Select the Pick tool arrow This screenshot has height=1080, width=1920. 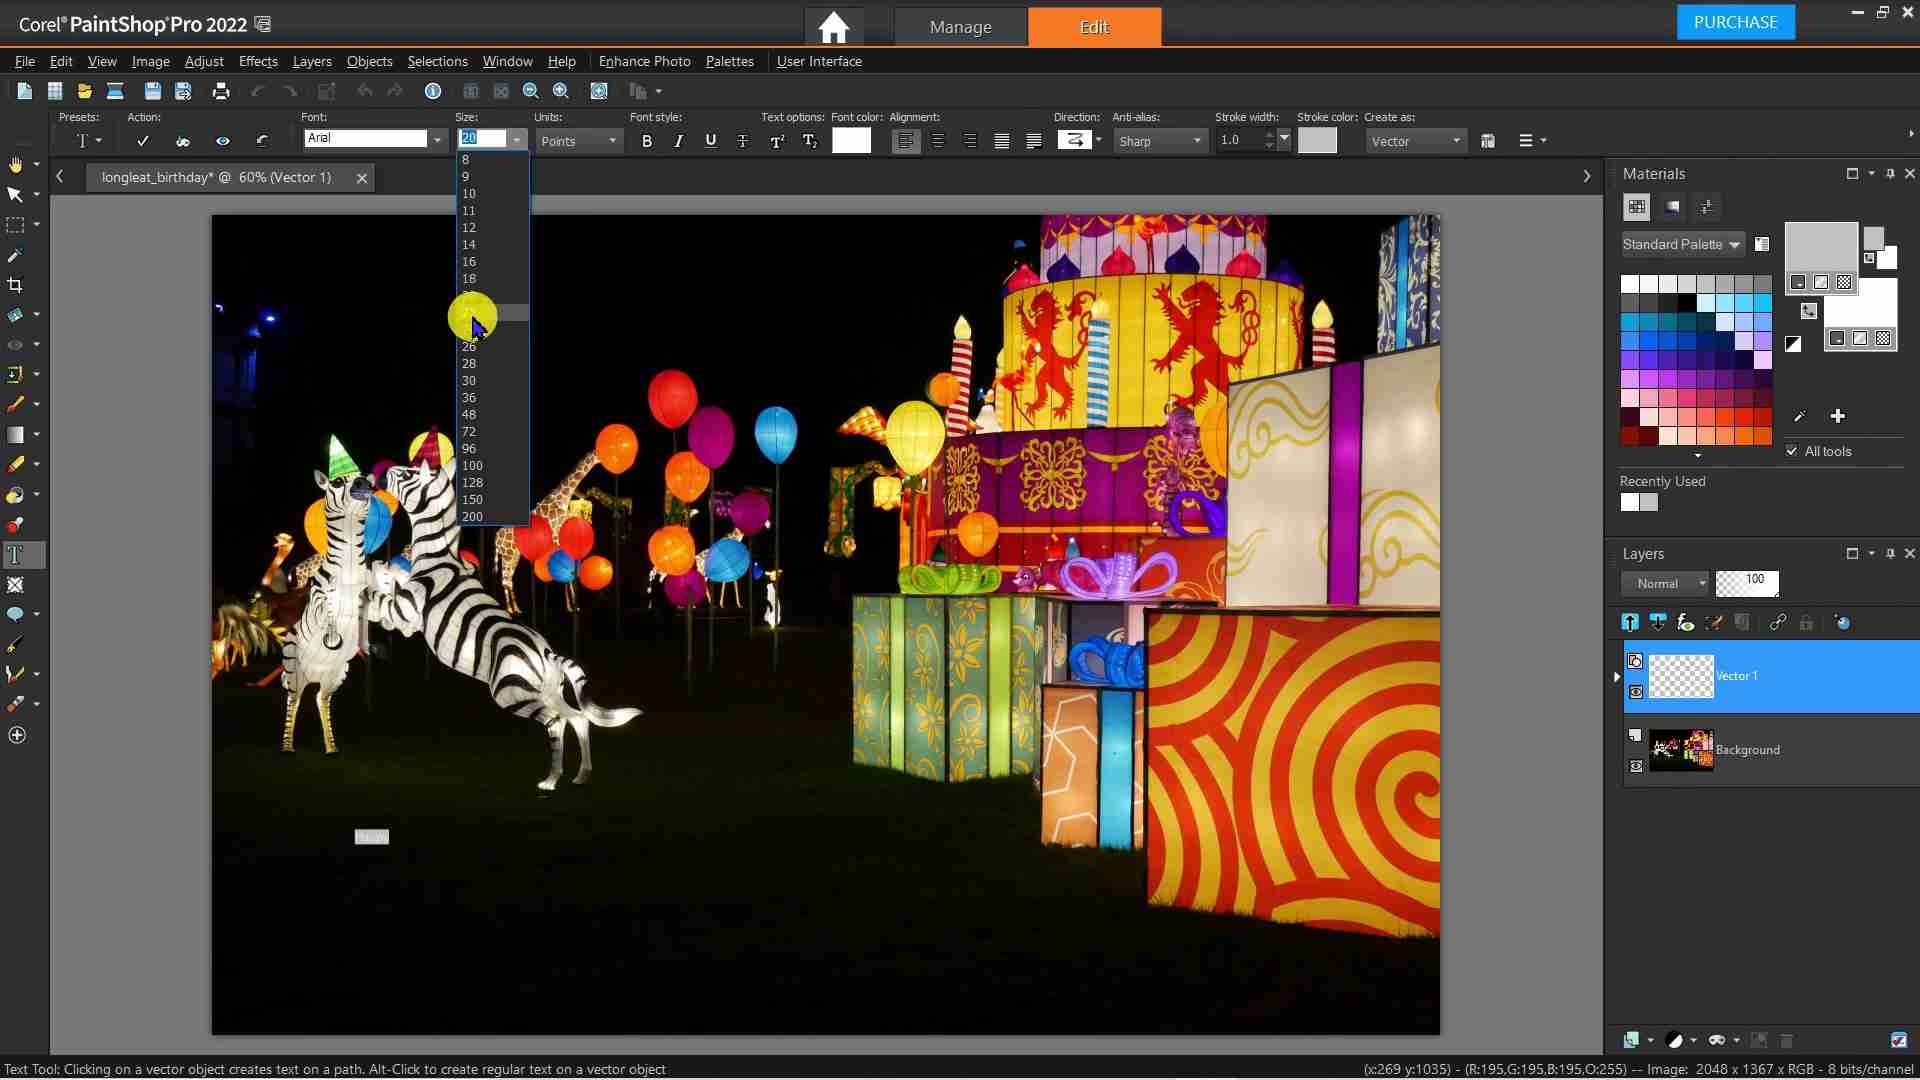point(15,194)
